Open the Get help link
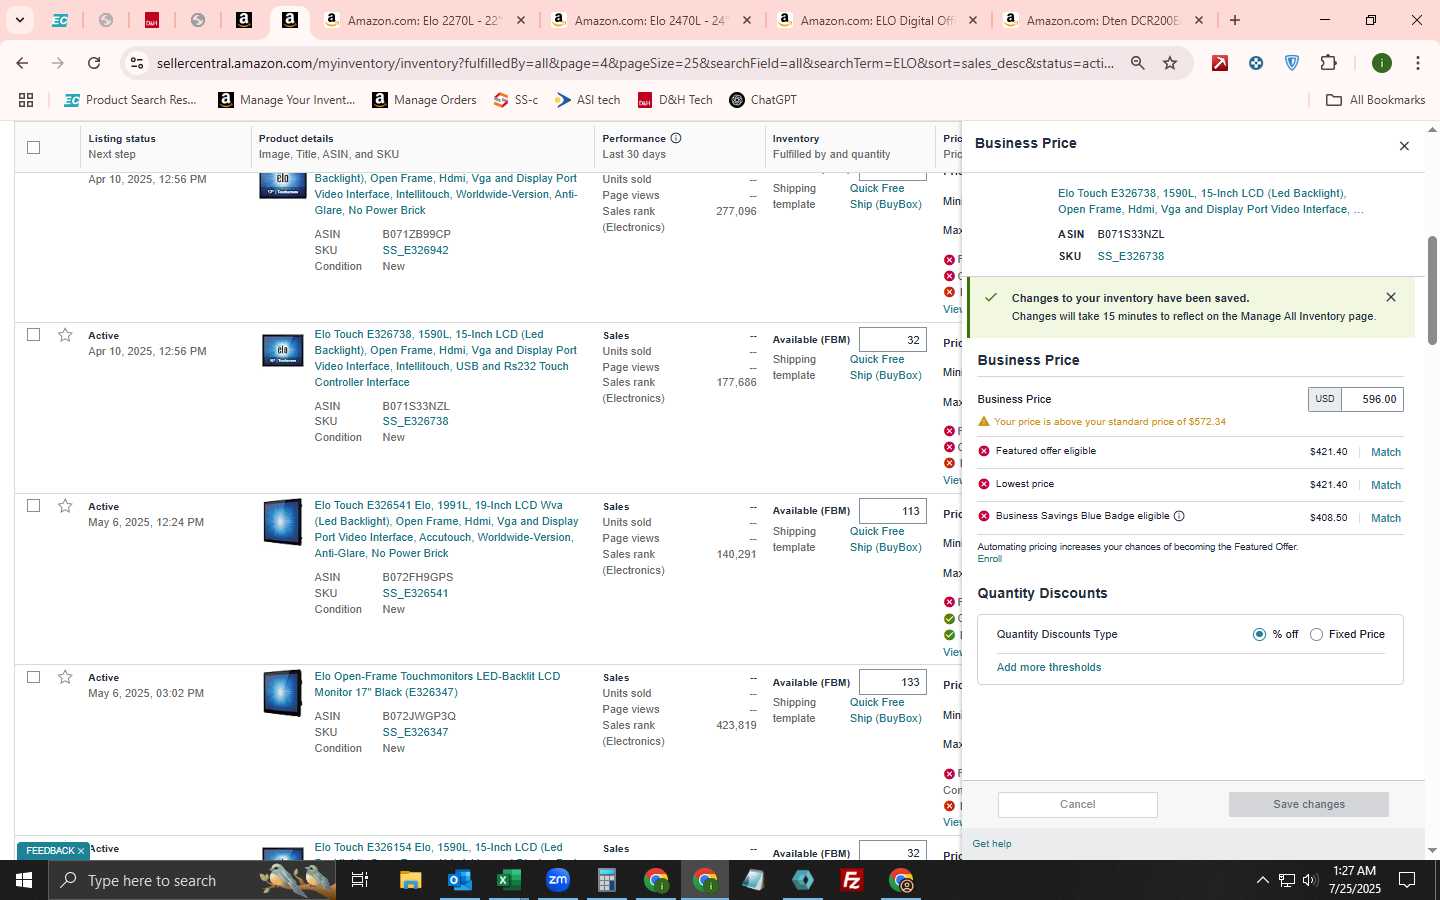The image size is (1440, 900). [x=991, y=843]
